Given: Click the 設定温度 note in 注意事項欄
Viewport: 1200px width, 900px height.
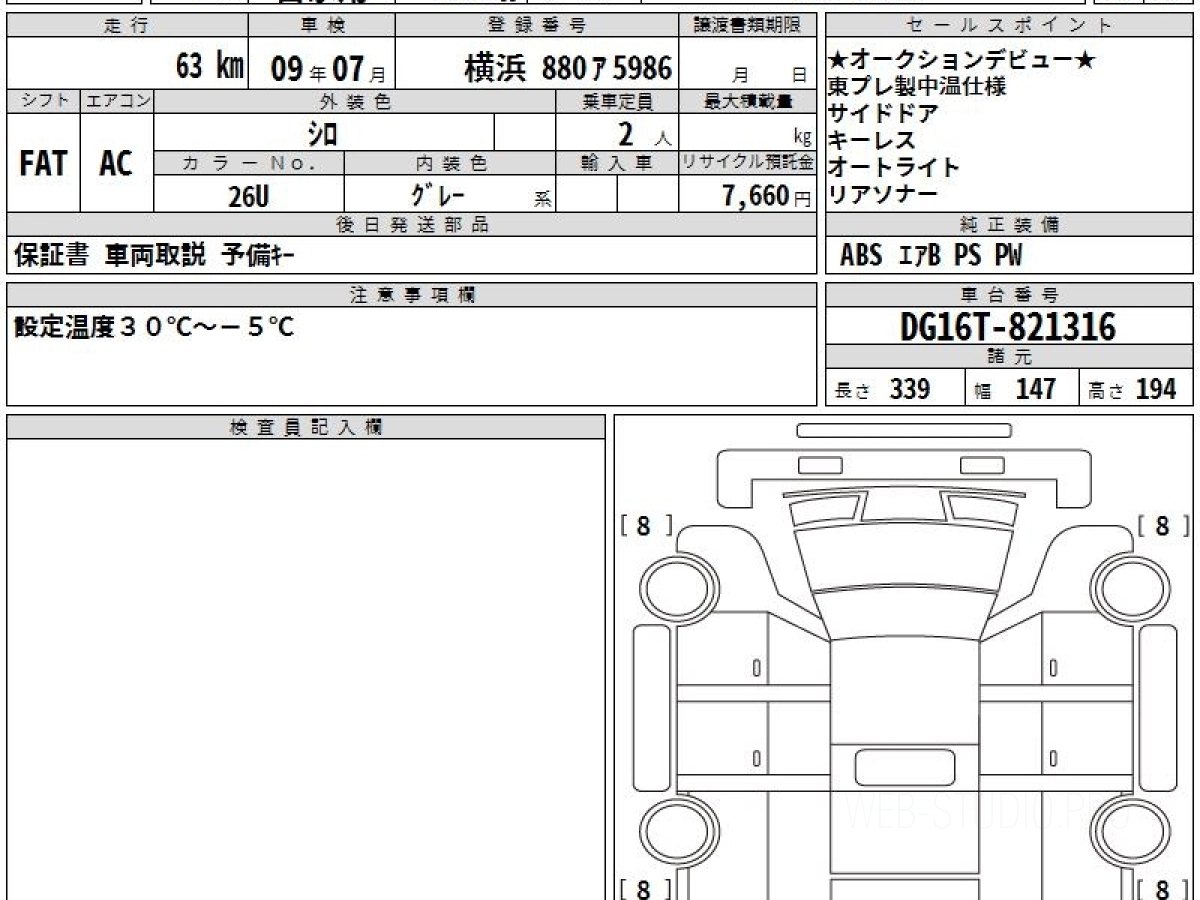Looking at the screenshot, I should tap(155, 327).
